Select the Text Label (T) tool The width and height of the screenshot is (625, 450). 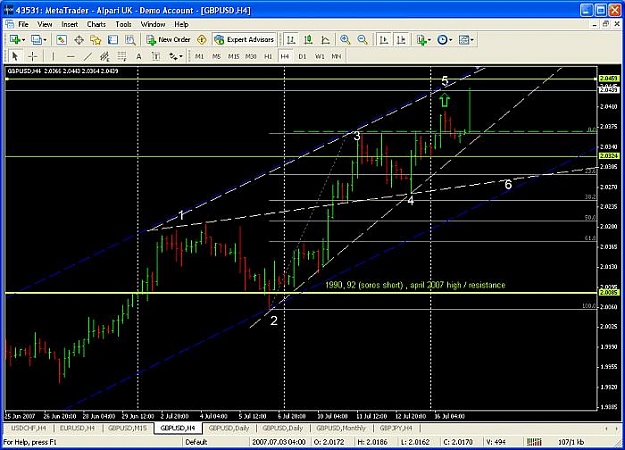coord(156,56)
